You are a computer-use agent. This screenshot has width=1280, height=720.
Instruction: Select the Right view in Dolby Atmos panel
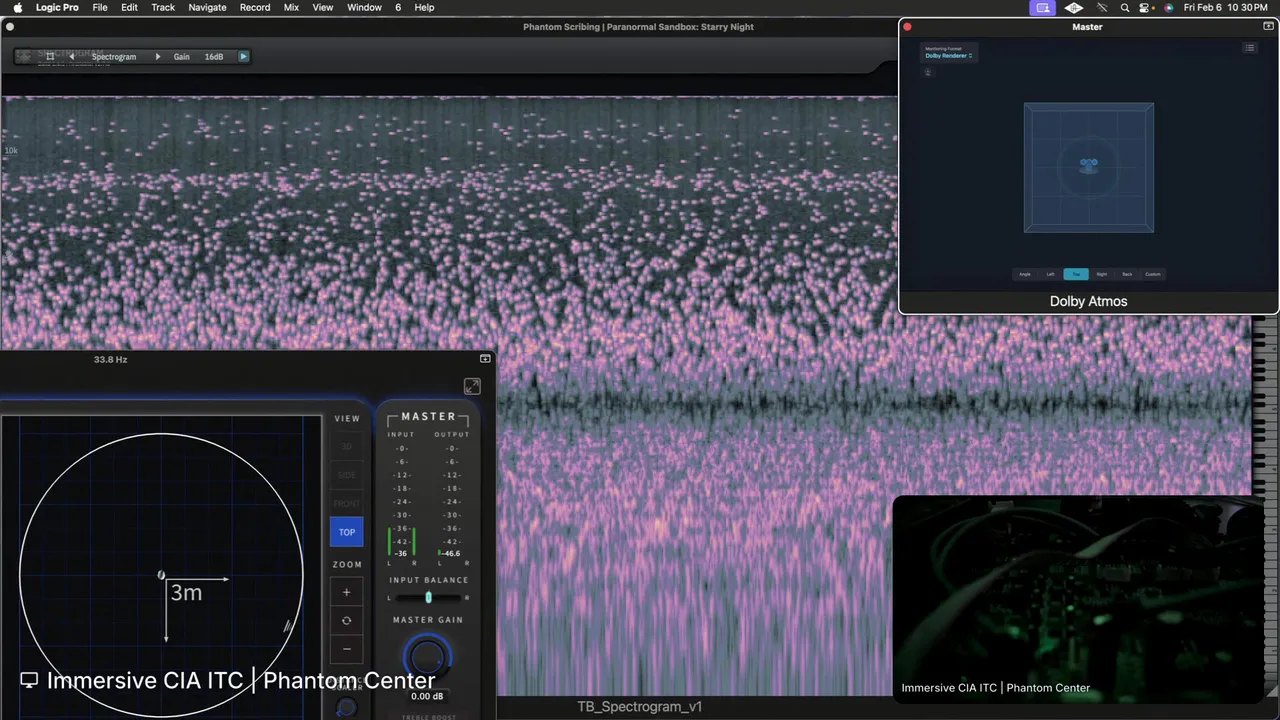[x=1102, y=274]
